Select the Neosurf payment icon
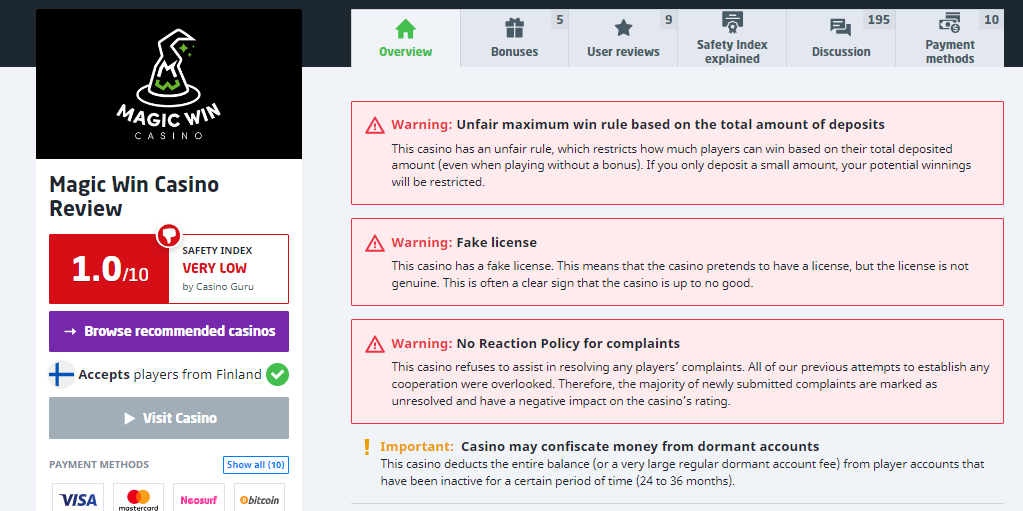Viewport: 1023px width, 511px height. 198,498
